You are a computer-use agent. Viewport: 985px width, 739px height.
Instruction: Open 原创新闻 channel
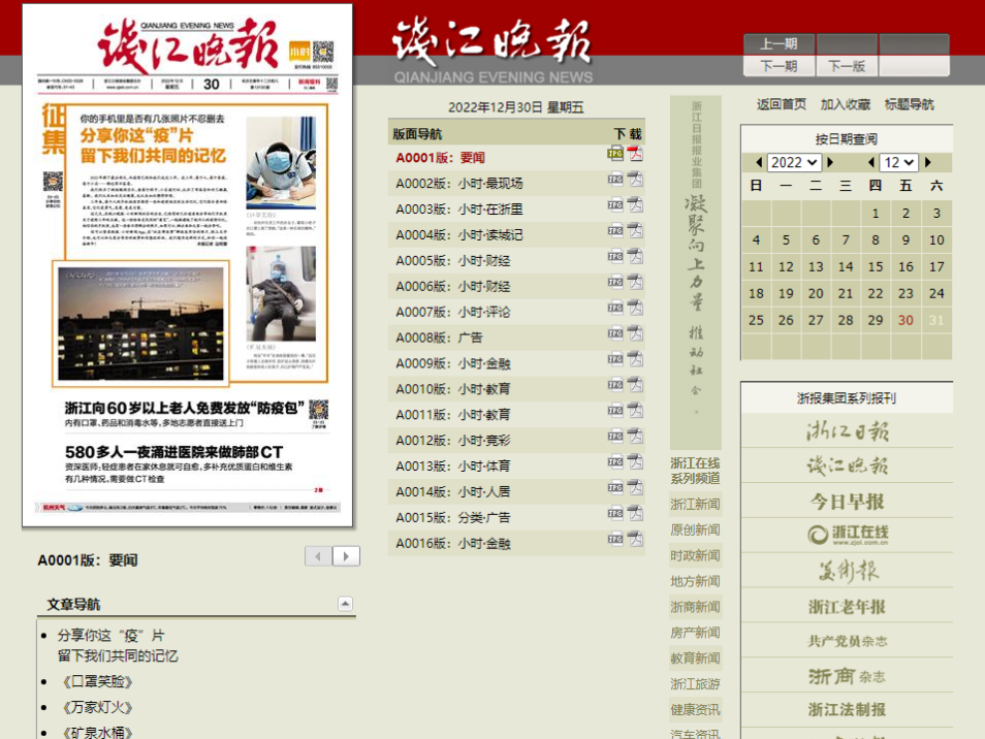[x=695, y=530]
